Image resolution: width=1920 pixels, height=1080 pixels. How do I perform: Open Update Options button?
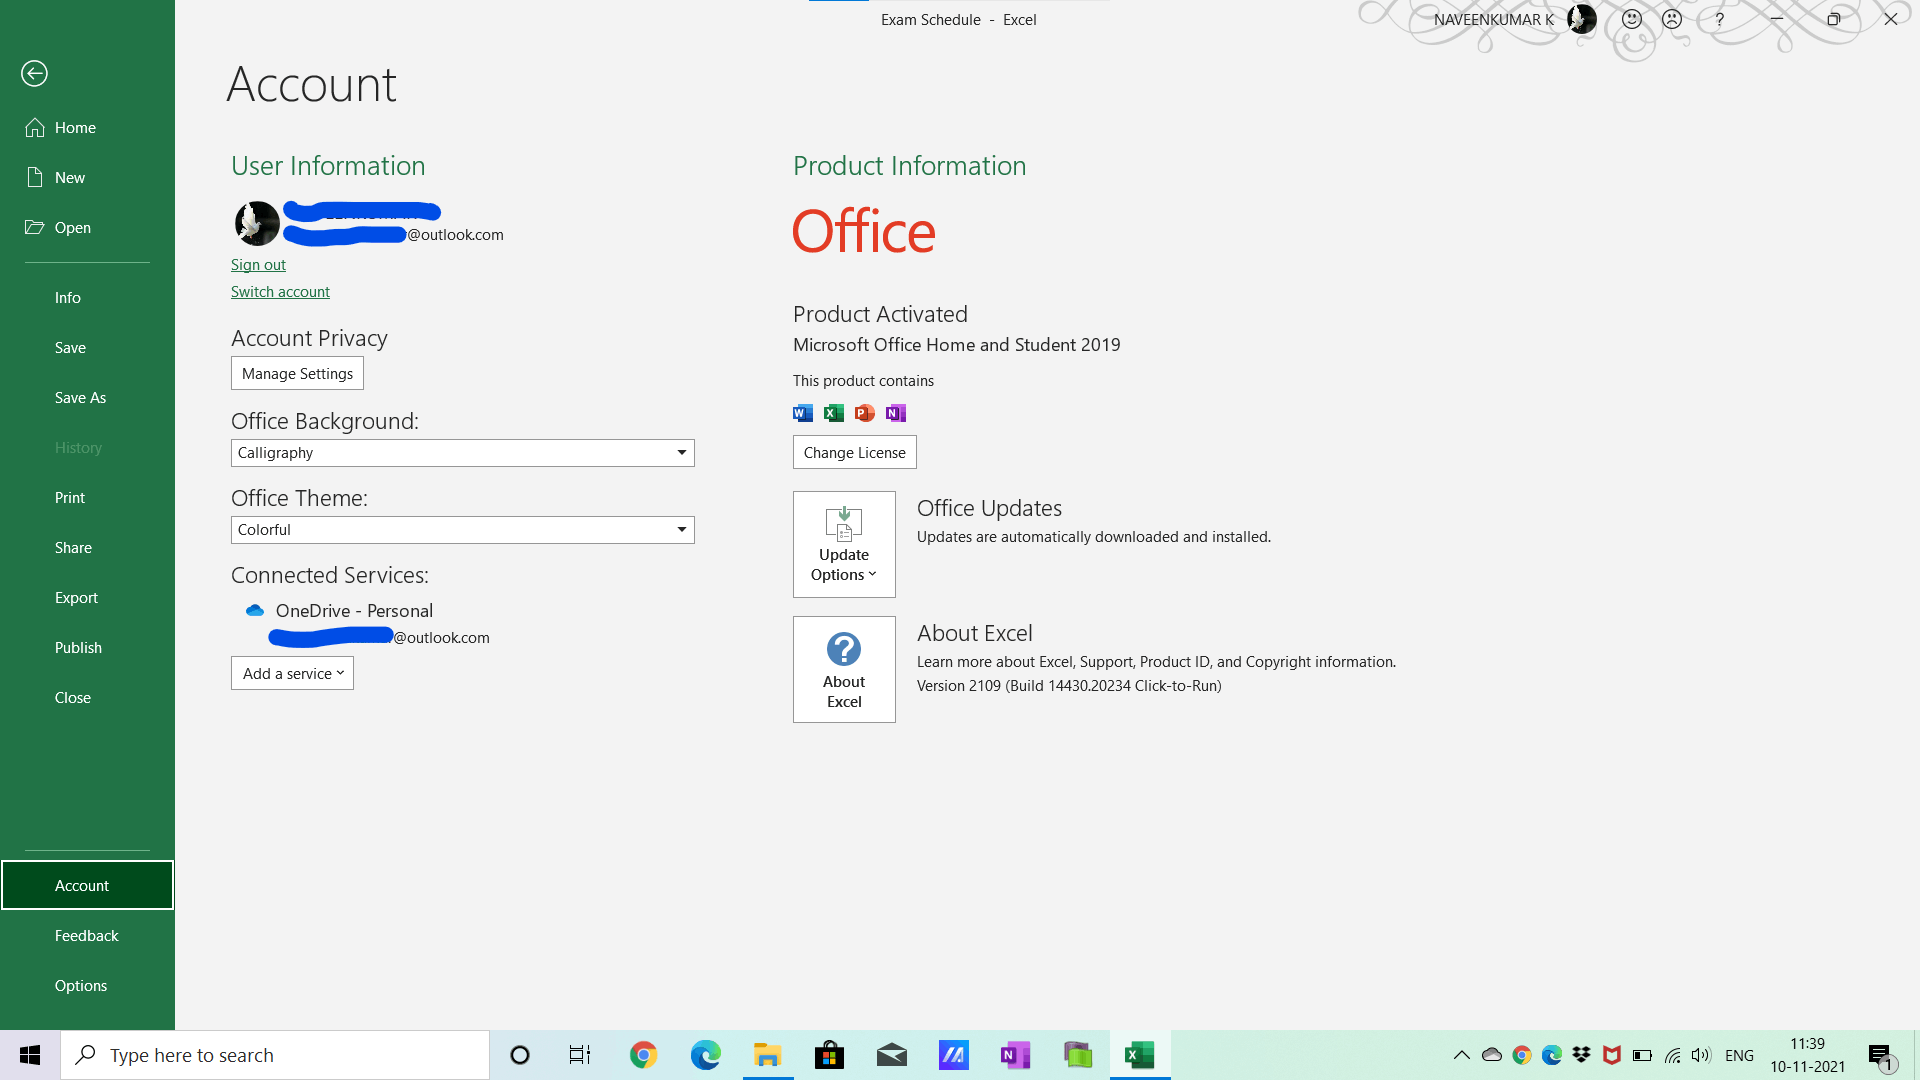[844, 544]
